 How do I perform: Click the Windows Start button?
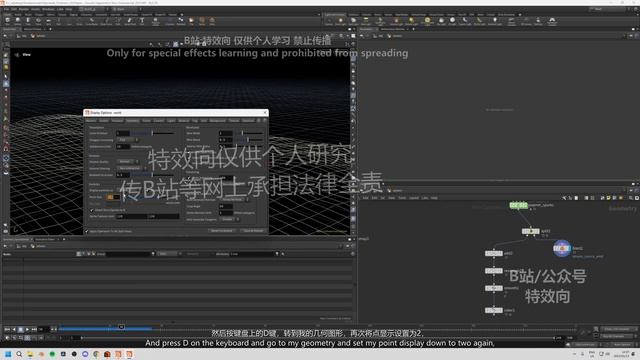pos(8,354)
